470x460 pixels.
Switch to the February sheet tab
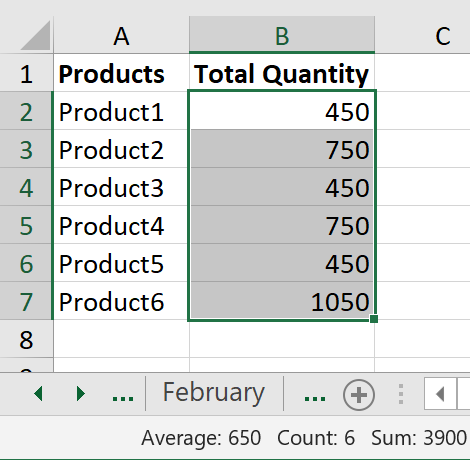pyautogui.click(x=214, y=393)
